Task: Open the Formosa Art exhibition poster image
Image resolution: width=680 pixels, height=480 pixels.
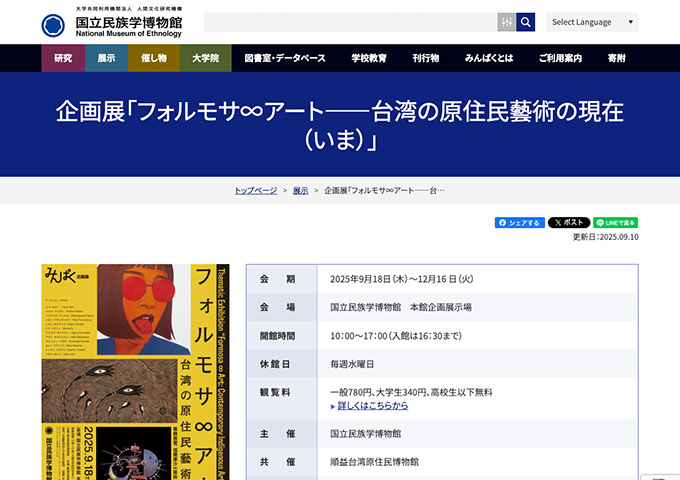Action: pos(121,372)
